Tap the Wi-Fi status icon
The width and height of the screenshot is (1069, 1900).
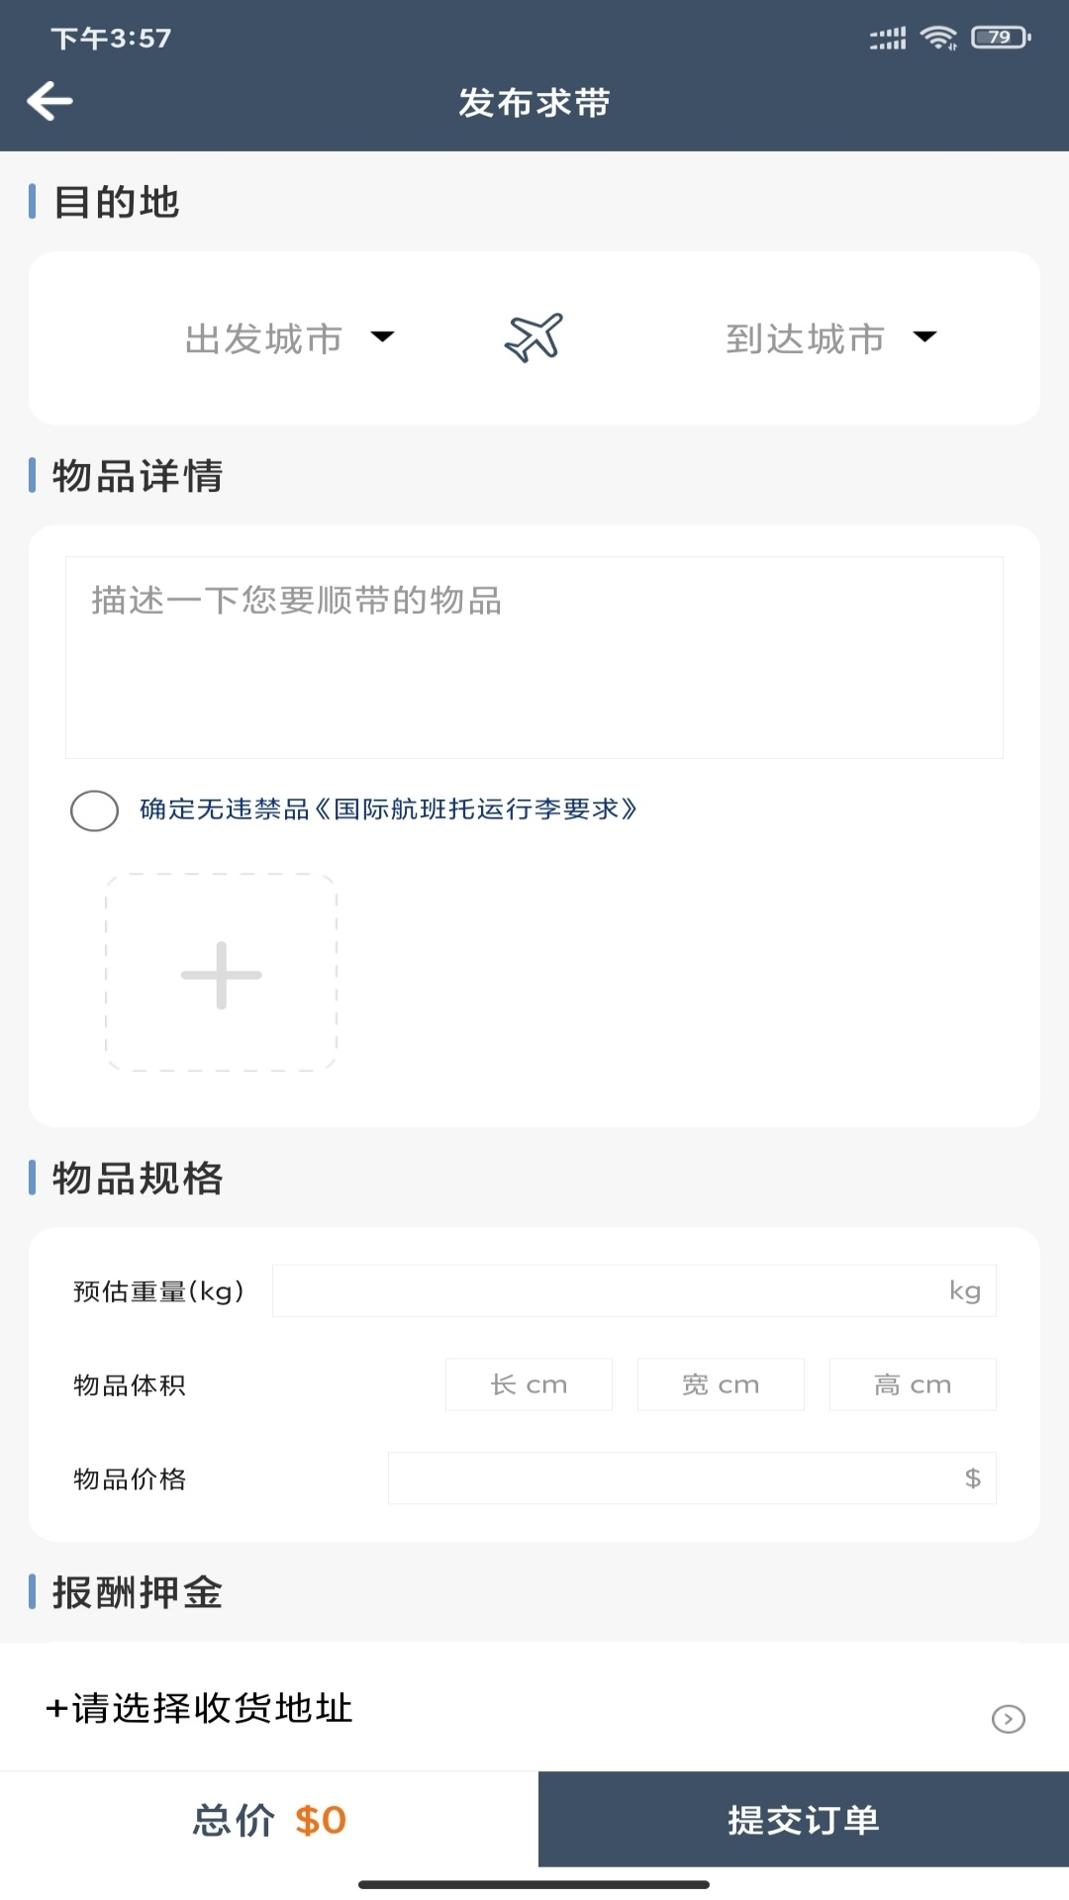click(938, 38)
